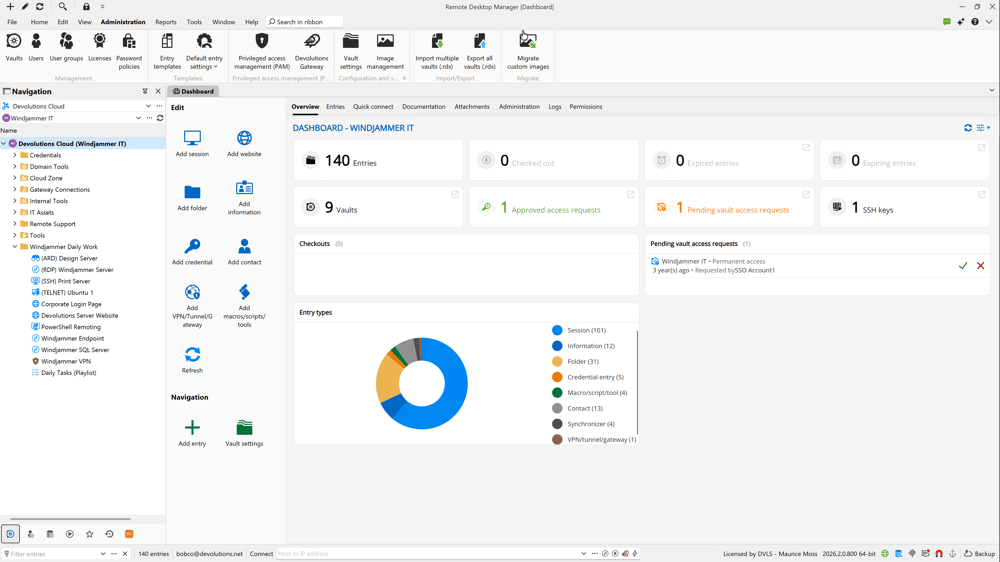Switch to the Entries tab
Screen dimensions: 1000x562
click(335, 107)
